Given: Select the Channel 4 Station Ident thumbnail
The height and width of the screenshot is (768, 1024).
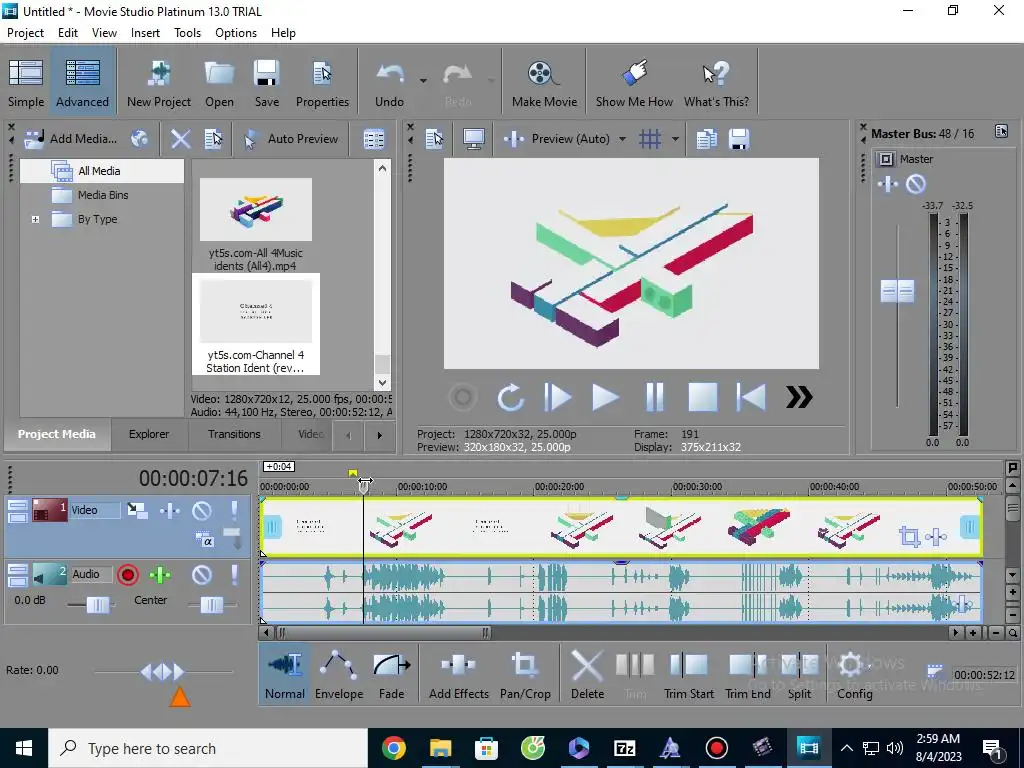Looking at the screenshot, I should tap(256, 312).
